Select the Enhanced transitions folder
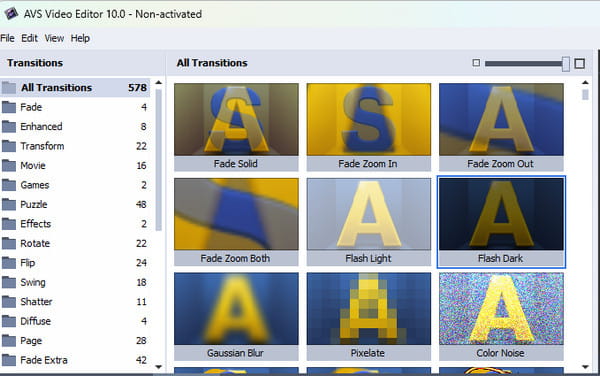The width and height of the screenshot is (600, 376). pyautogui.click(x=75, y=127)
